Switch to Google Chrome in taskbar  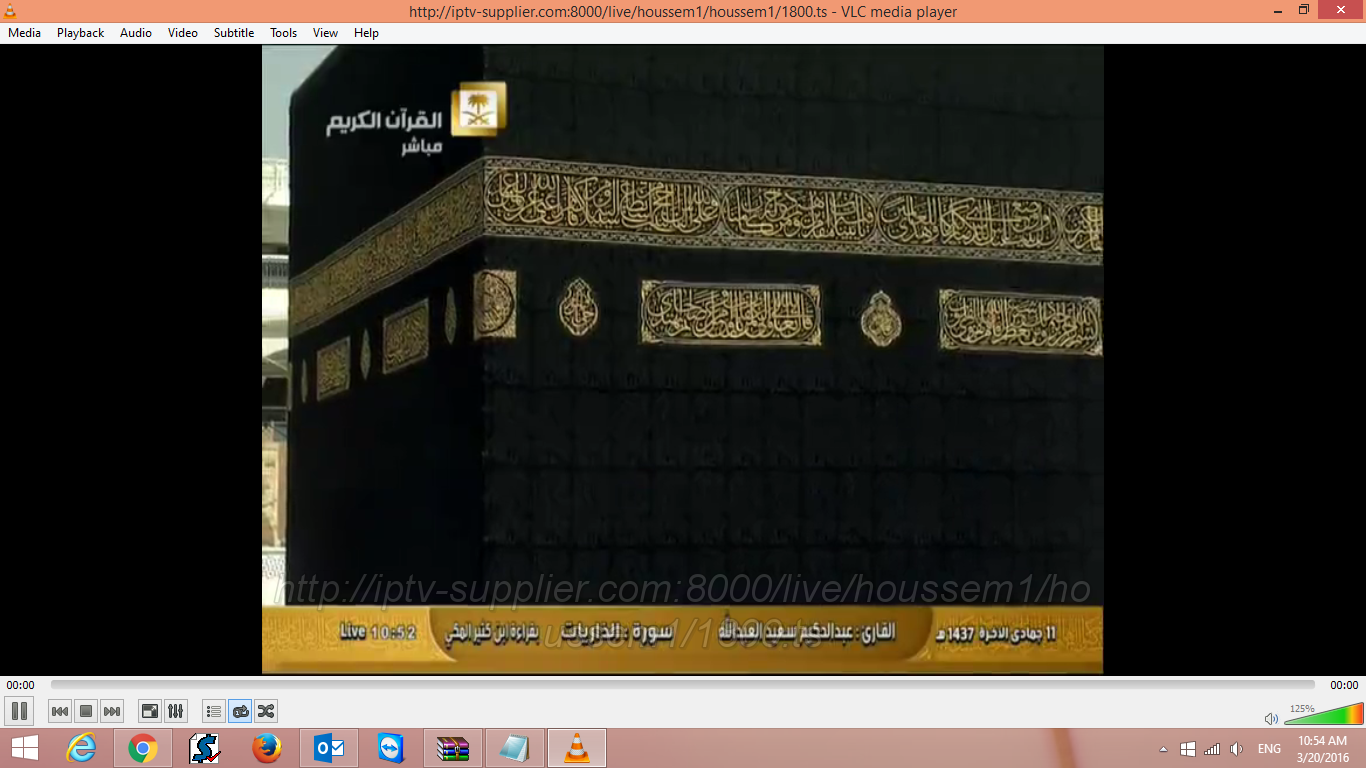(x=143, y=748)
